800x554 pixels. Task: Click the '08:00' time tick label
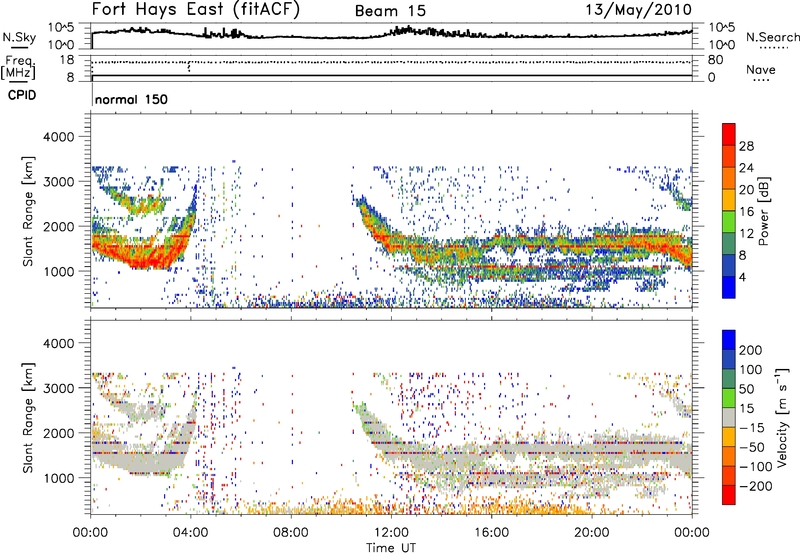[x=291, y=533]
